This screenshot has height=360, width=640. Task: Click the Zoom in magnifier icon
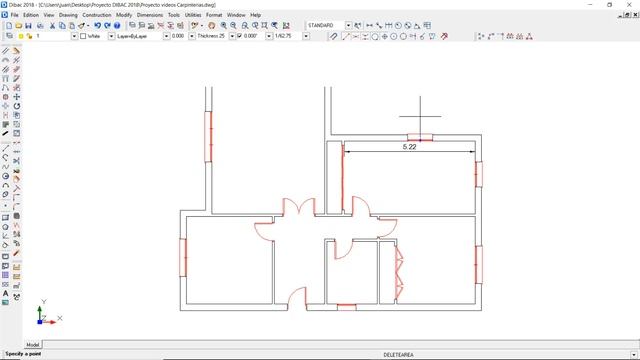[224, 25]
